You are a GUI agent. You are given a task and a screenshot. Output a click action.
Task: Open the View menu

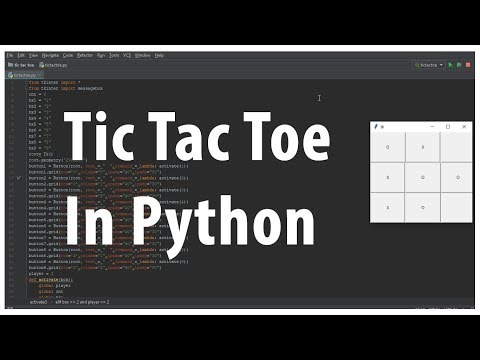[x=33, y=55]
